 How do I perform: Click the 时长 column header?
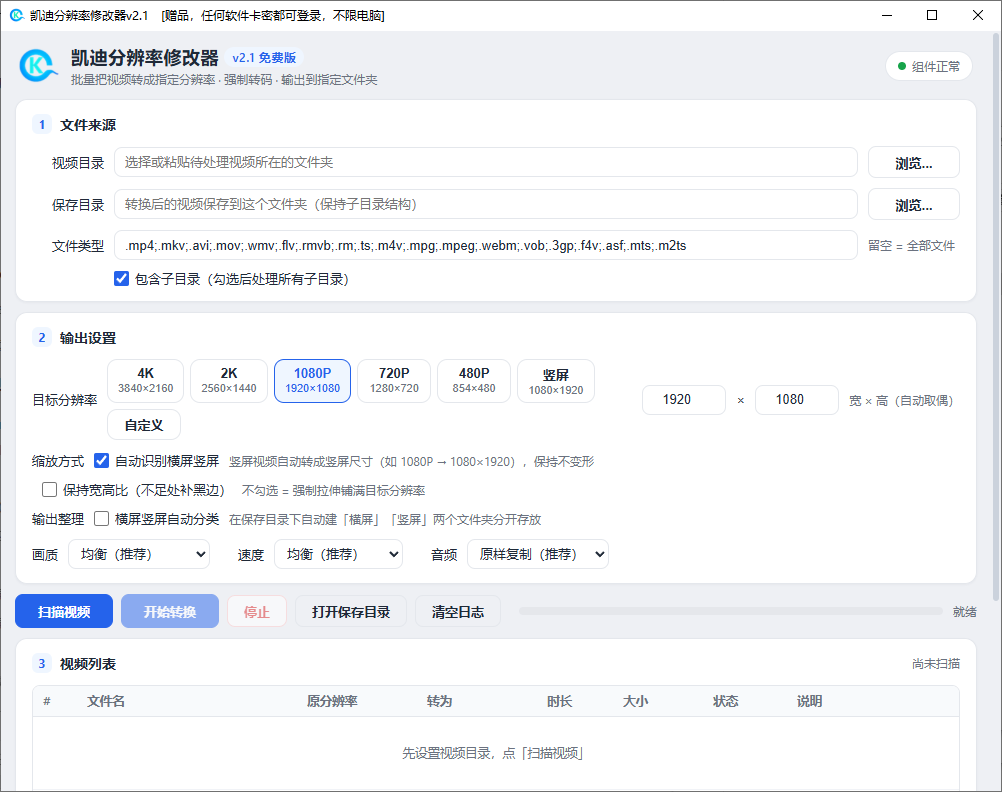[560, 701]
